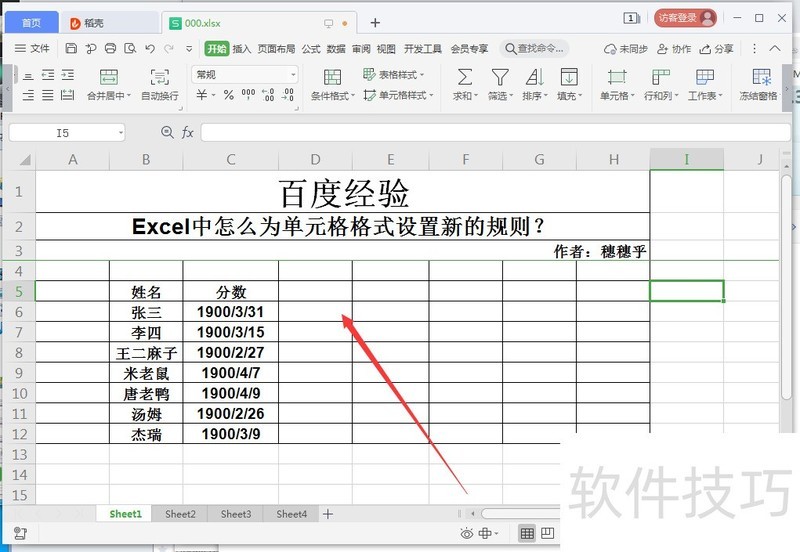Click the insert function fx icon

(x=187, y=133)
